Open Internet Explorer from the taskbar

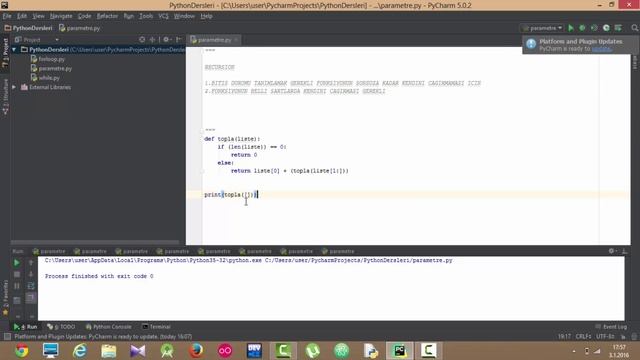80,351
